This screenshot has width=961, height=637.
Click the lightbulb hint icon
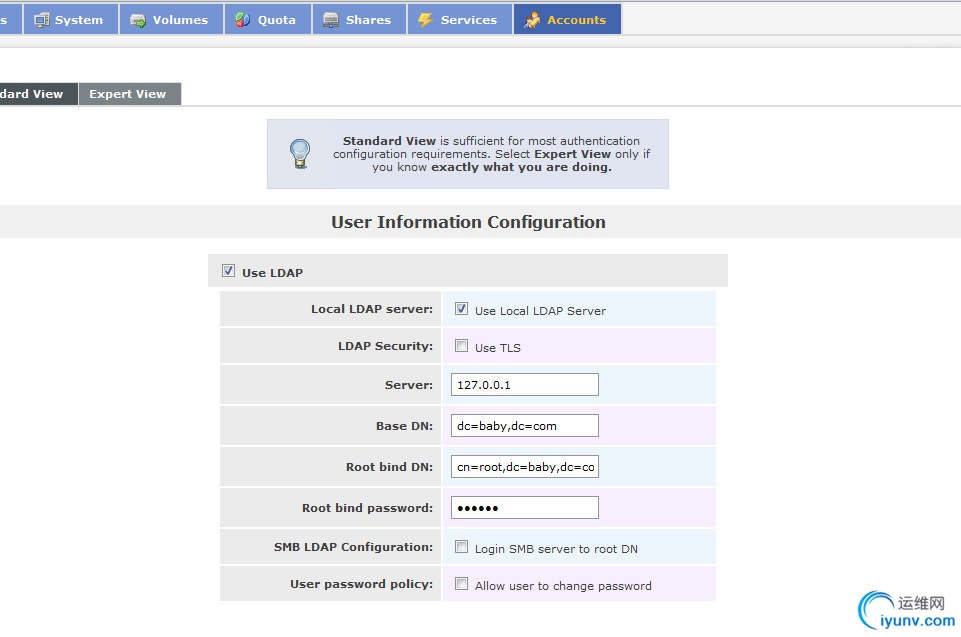[x=300, y=154]
